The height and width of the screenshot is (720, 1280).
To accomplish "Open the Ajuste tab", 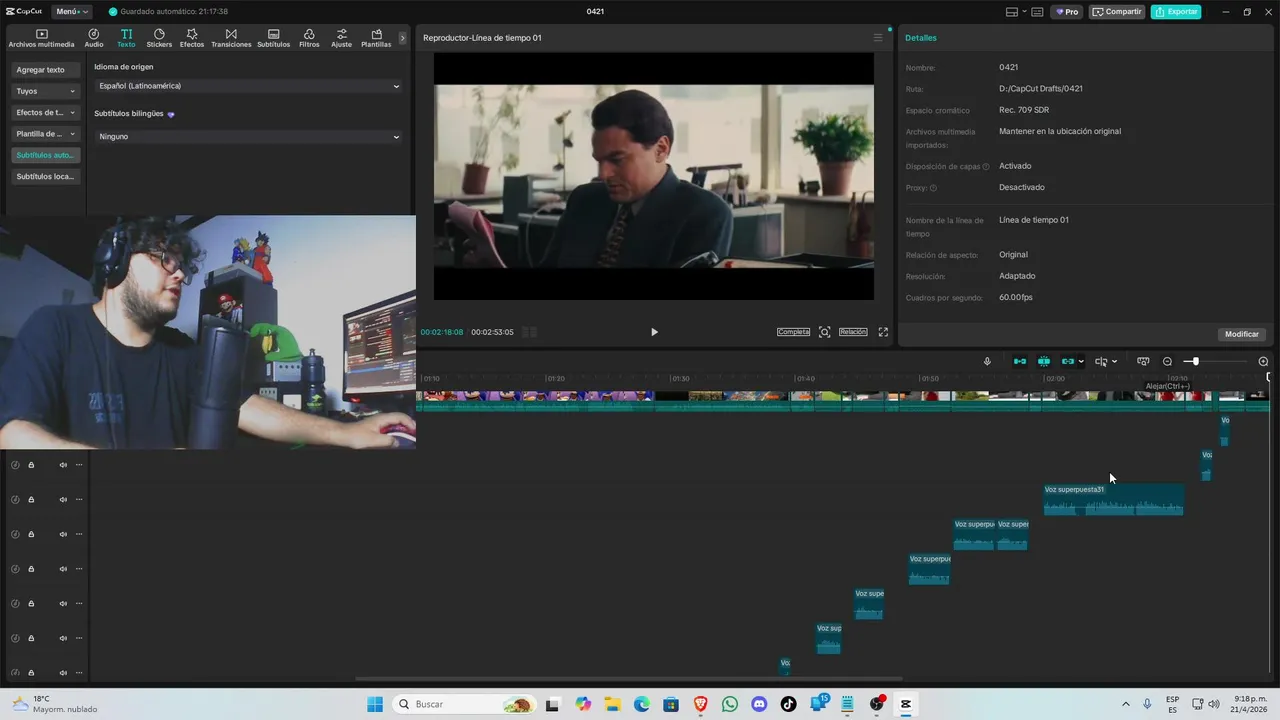I will pos(342,38).
